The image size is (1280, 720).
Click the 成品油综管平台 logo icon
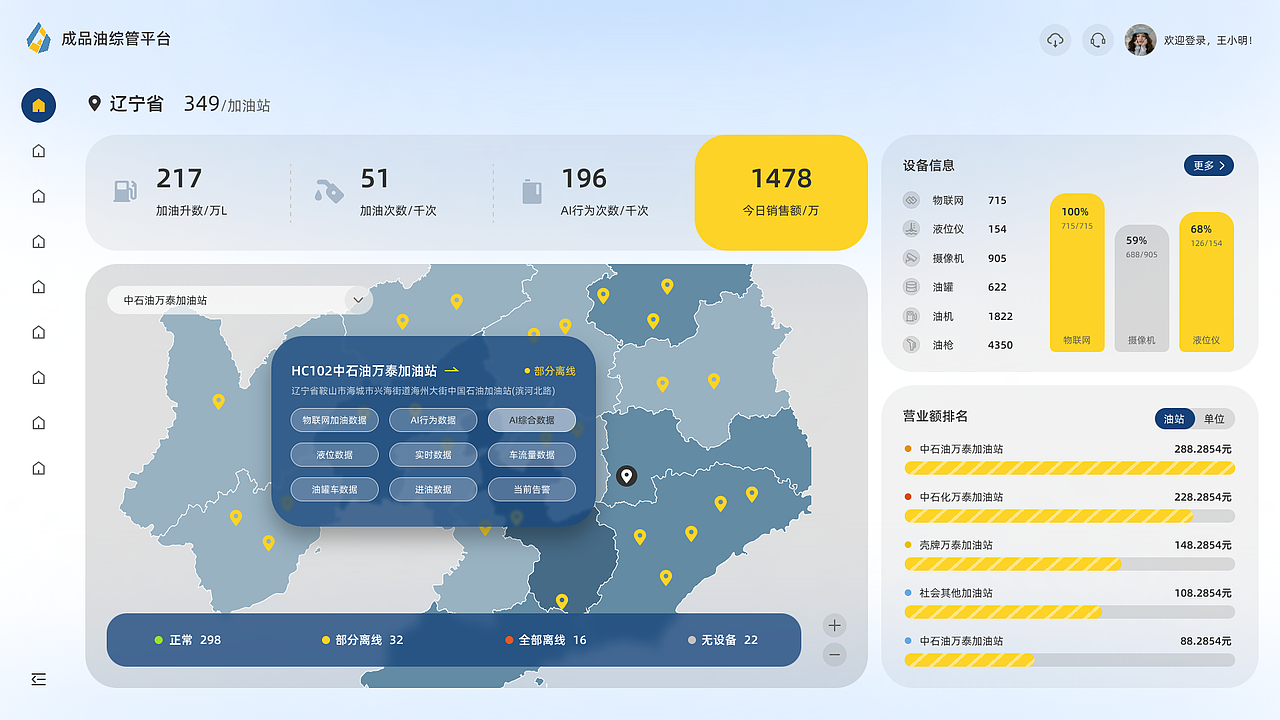coord(38,38)
